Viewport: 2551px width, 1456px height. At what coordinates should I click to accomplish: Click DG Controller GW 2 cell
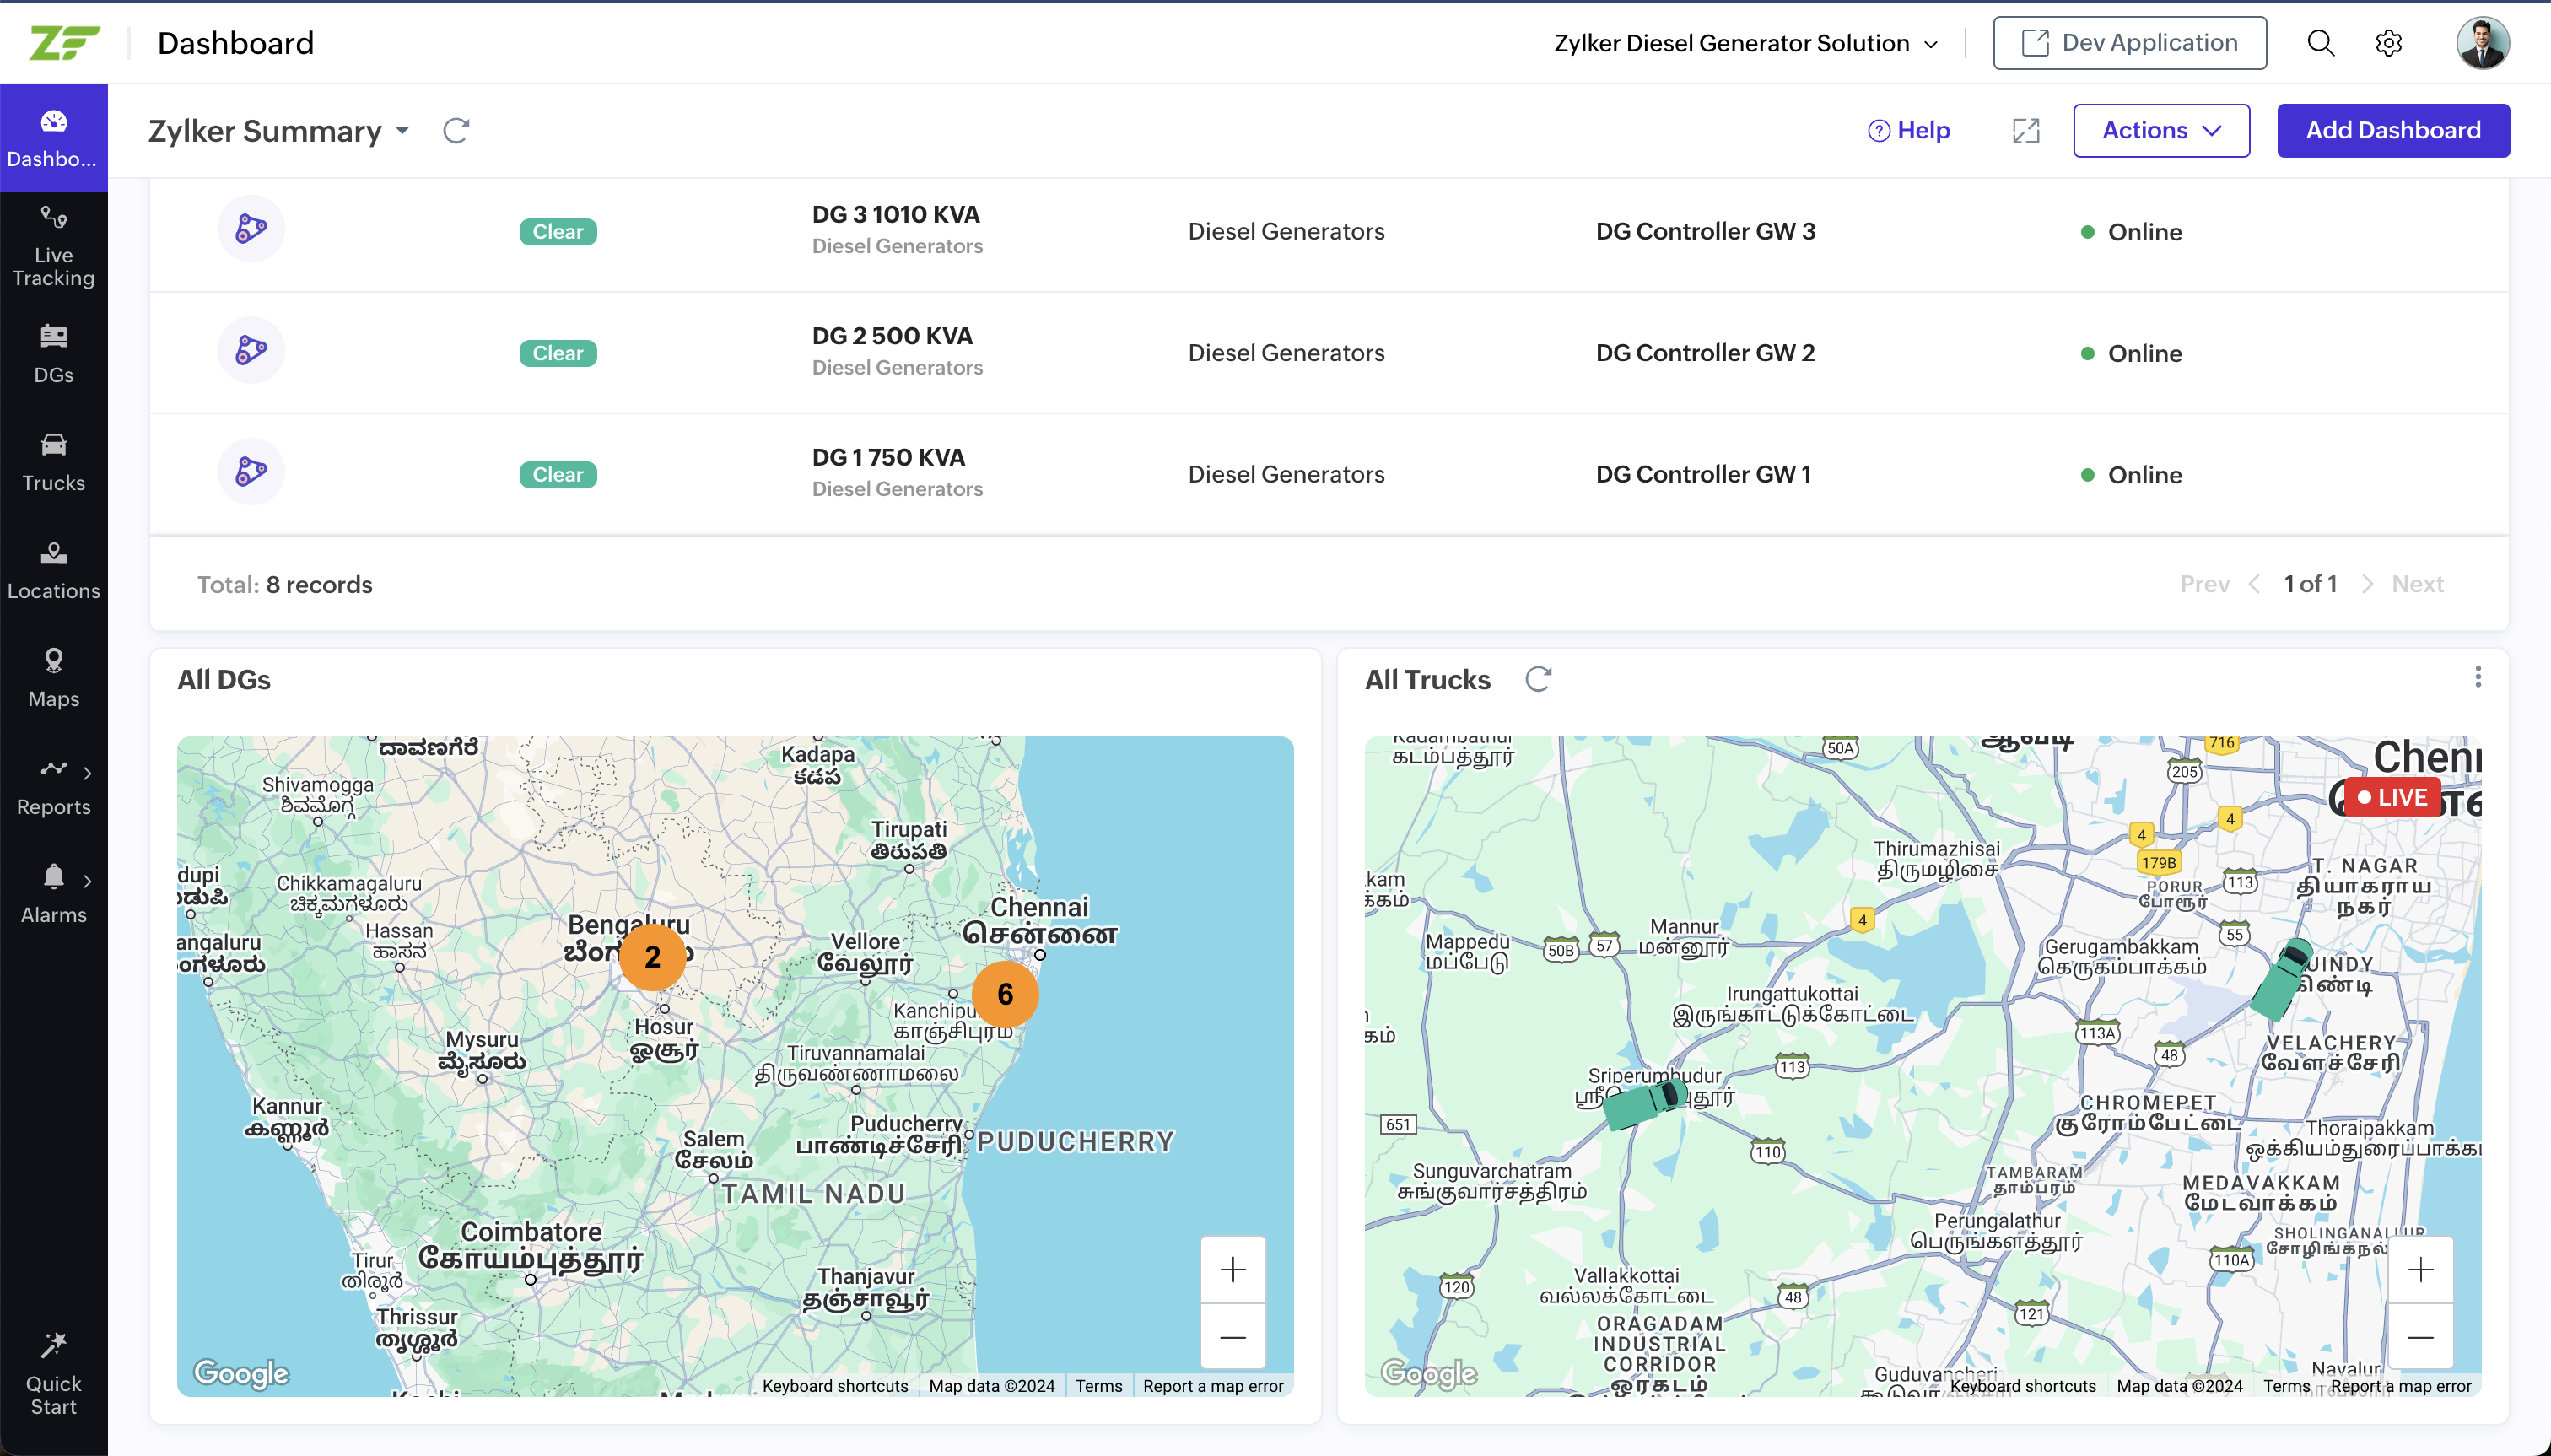1705,353
